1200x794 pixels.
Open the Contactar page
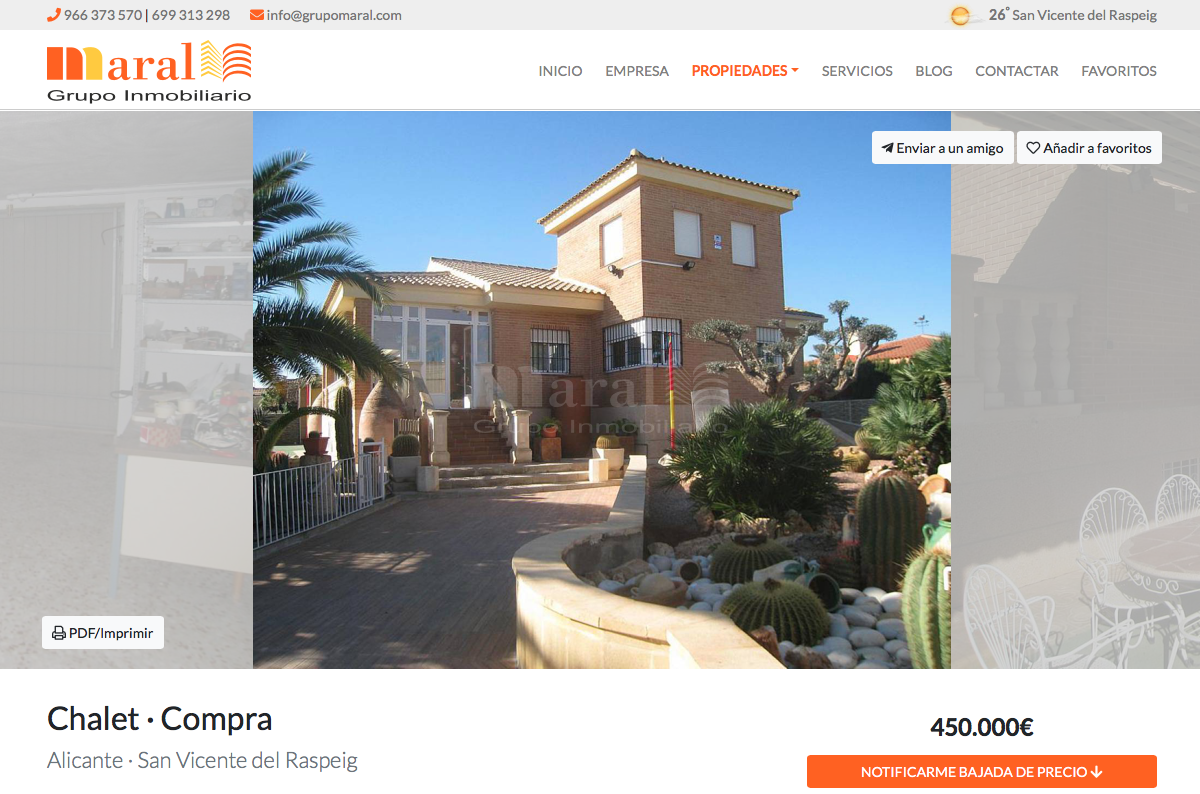click(1017, 71)
